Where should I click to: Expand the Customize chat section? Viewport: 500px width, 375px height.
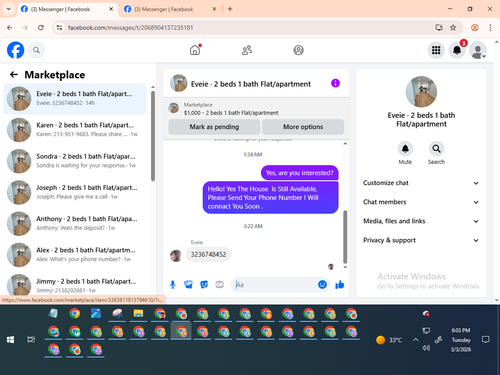click(x=421, y=183)
